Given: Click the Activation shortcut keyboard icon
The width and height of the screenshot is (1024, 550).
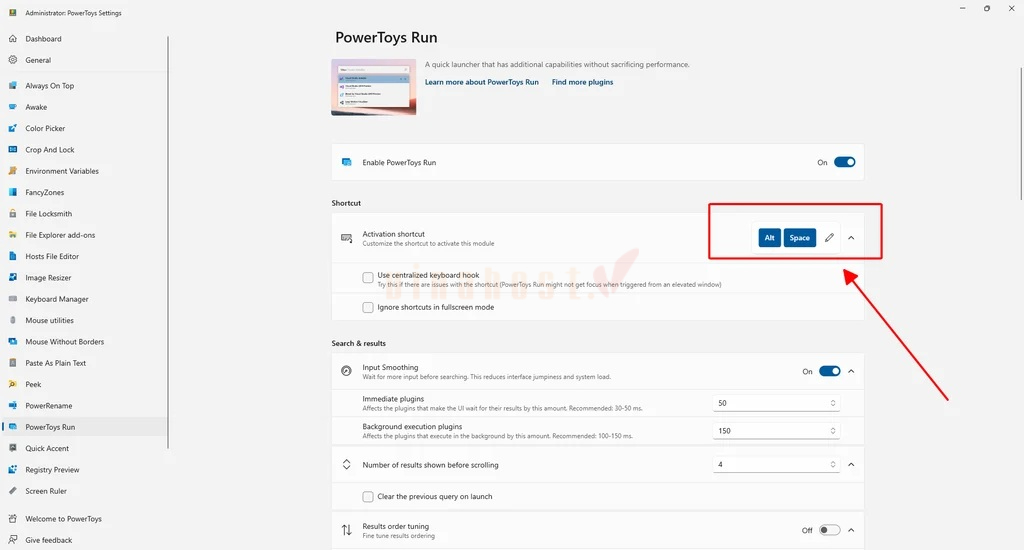Looking at the screenshot, I should tap(347, 238).
